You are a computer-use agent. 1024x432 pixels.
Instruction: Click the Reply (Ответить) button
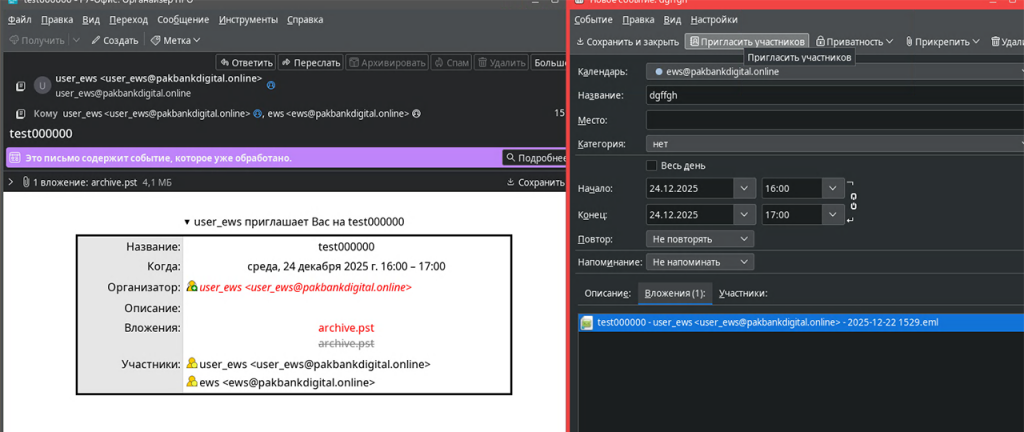coord(245,62)
